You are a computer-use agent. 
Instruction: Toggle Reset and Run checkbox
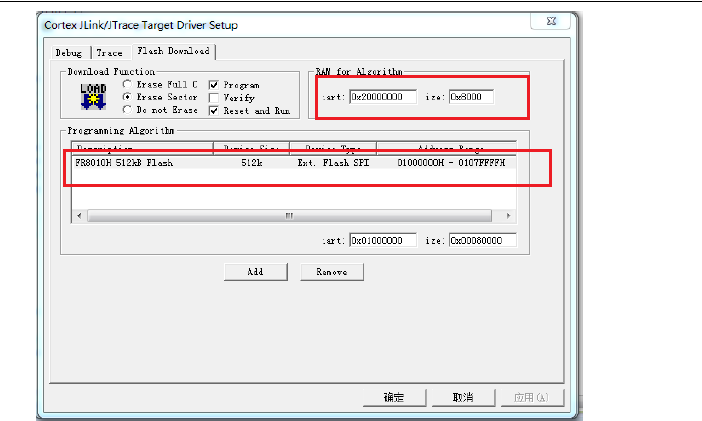click(x=214, y=111)
